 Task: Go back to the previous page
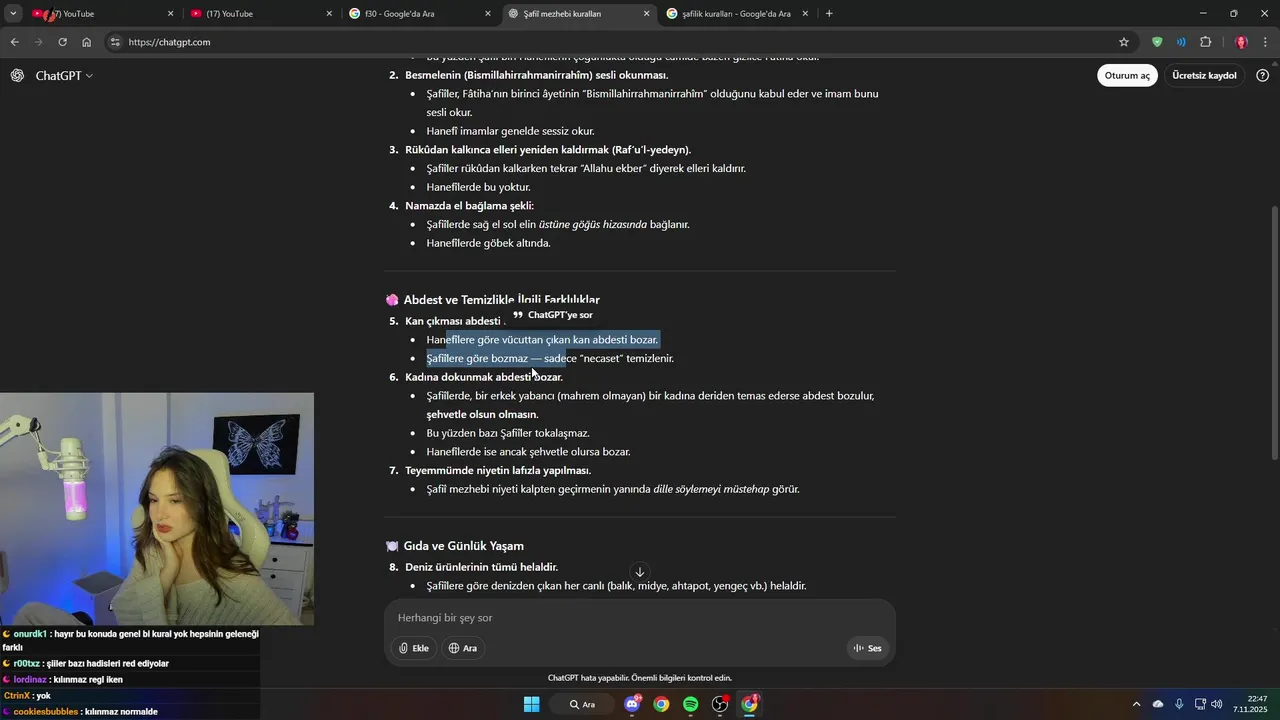click(14, 42)
